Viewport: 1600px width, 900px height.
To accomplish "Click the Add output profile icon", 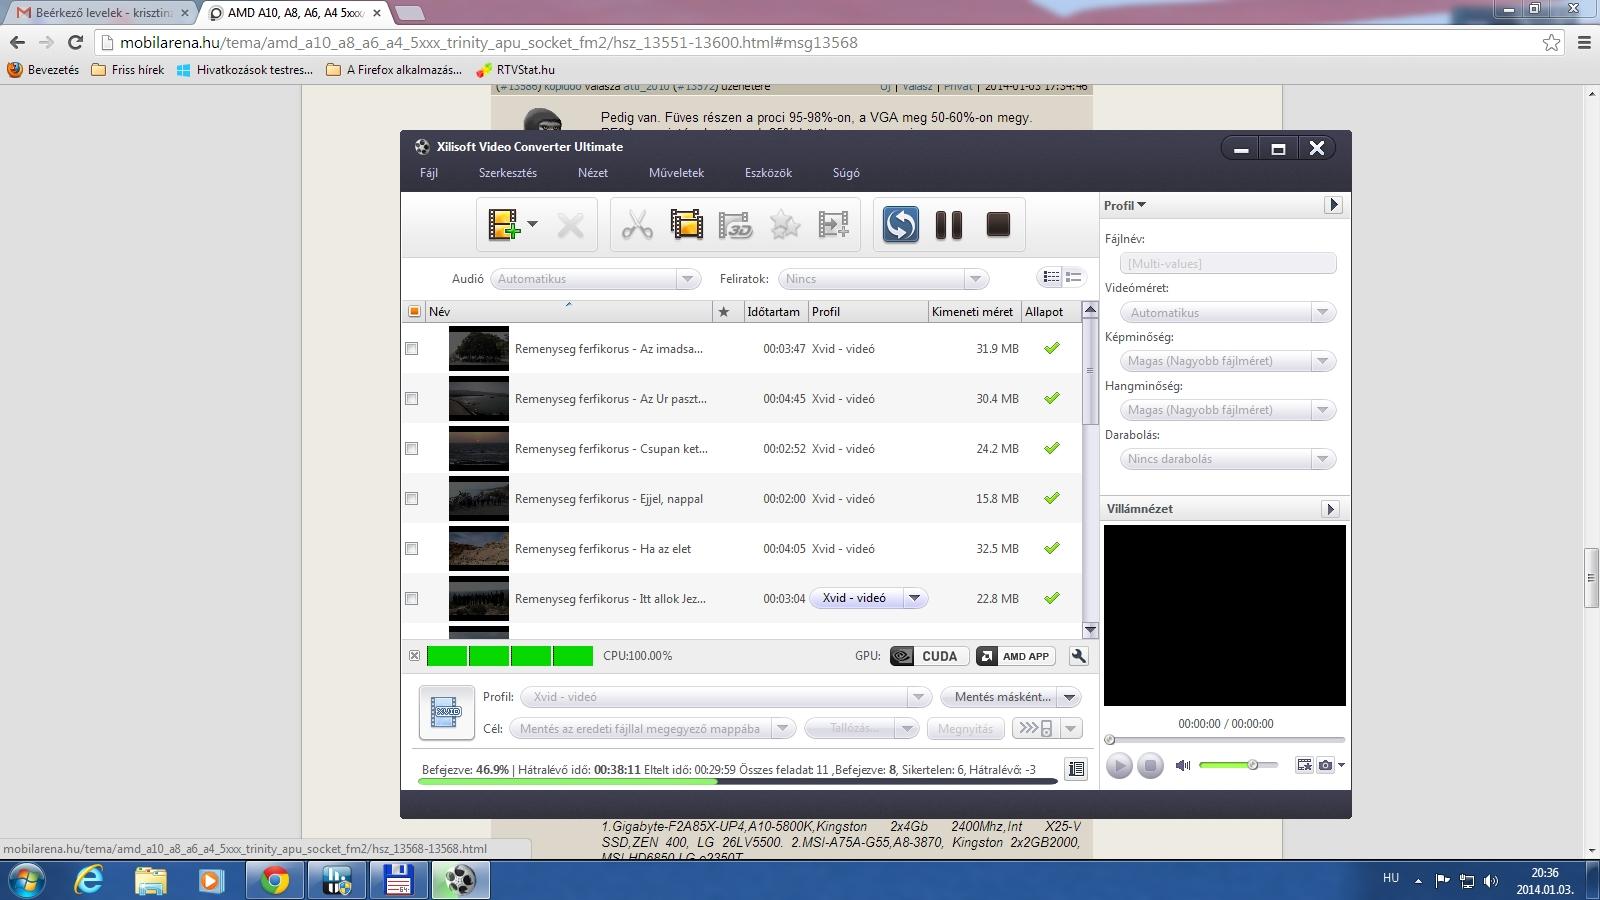I will tap(833, 225).
